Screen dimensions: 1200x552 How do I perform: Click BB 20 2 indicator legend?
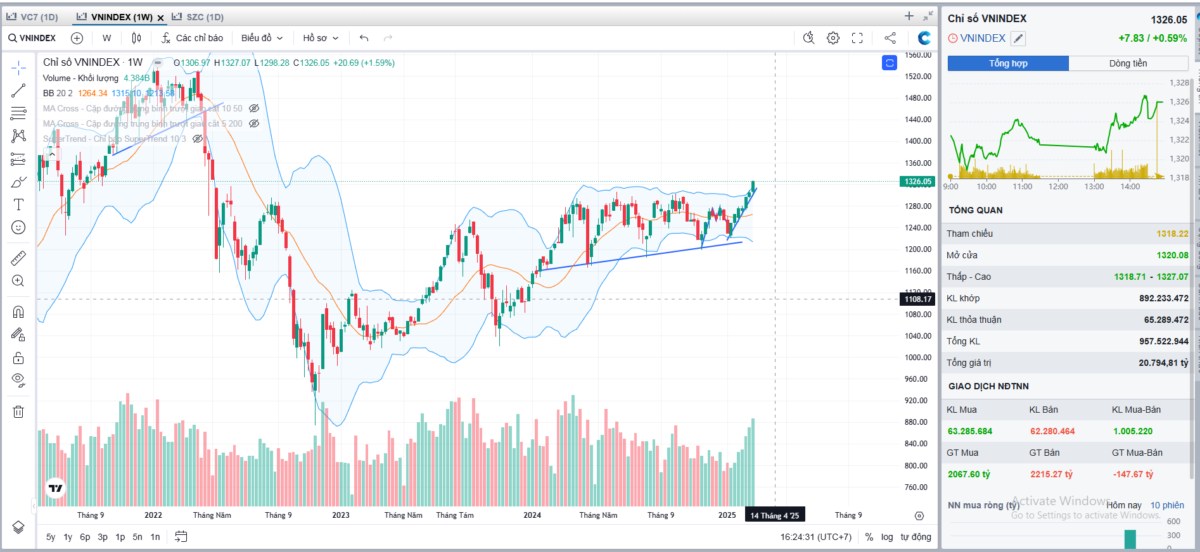pos(60,93)
